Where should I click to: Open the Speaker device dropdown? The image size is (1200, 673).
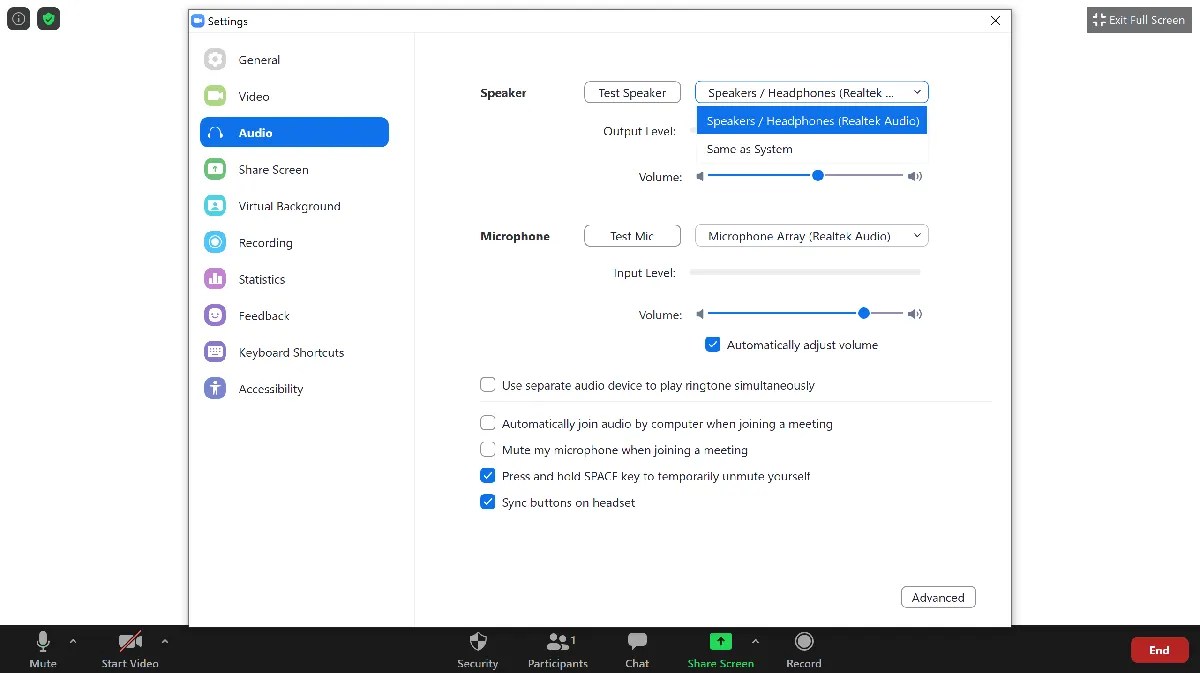tap(812, 92)
